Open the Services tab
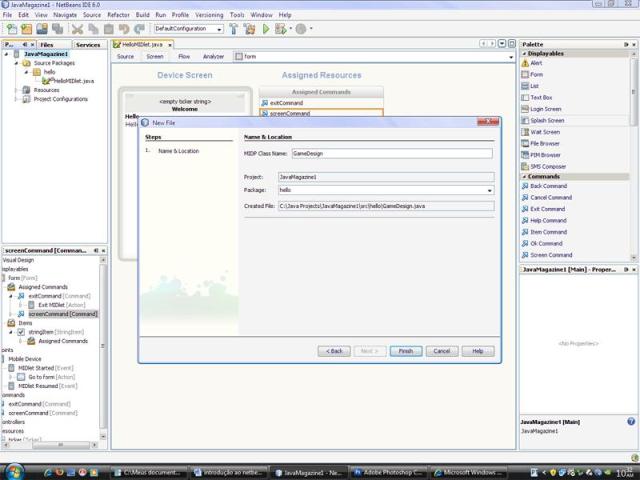The height and width of the screenshot is (480, 640). (88, 44)
